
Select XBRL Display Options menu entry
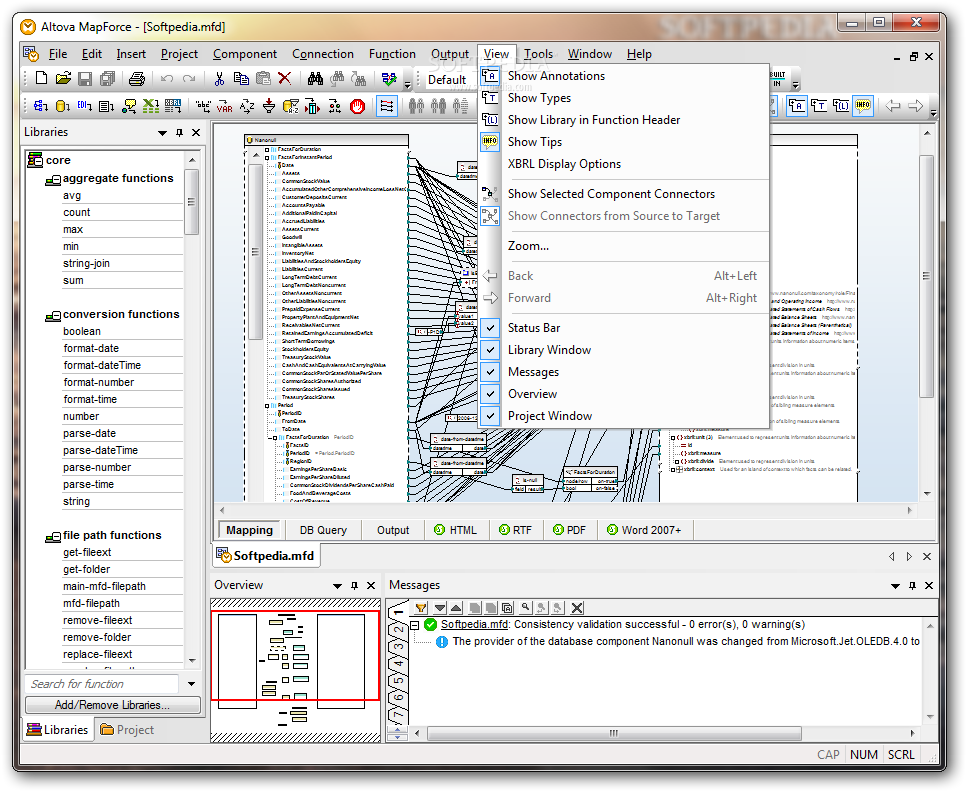coord(564,165)
